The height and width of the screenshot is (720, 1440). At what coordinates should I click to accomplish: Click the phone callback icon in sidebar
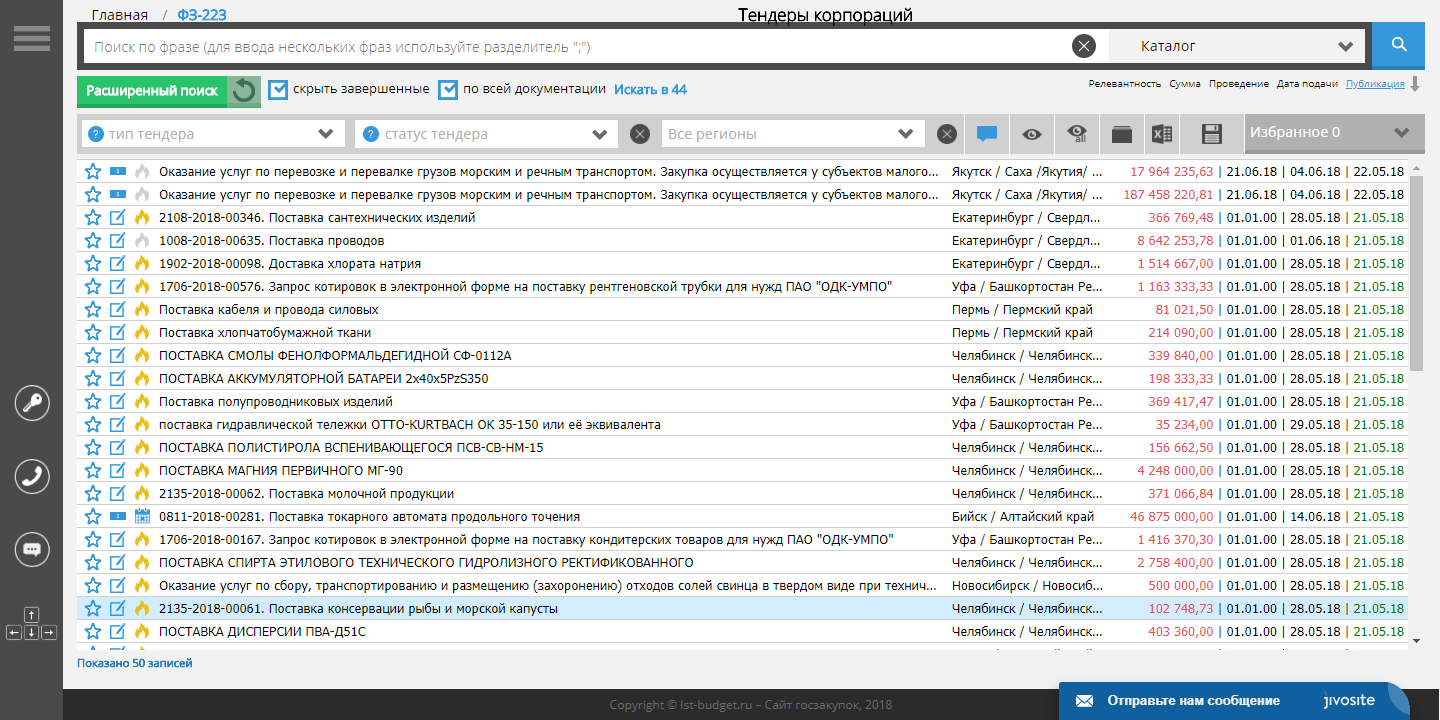click(32, 476)
